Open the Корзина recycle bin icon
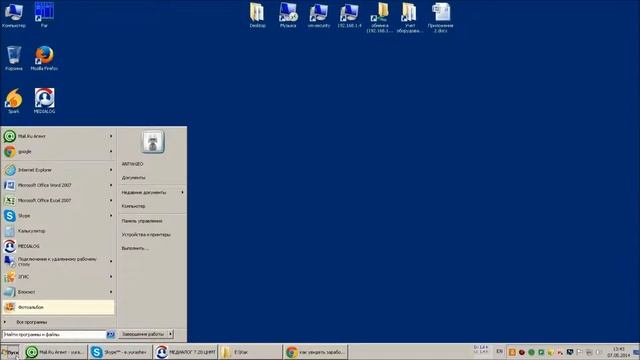Image resolution: width=640 pixels, height=360 pixels. [x=13, y=58]
